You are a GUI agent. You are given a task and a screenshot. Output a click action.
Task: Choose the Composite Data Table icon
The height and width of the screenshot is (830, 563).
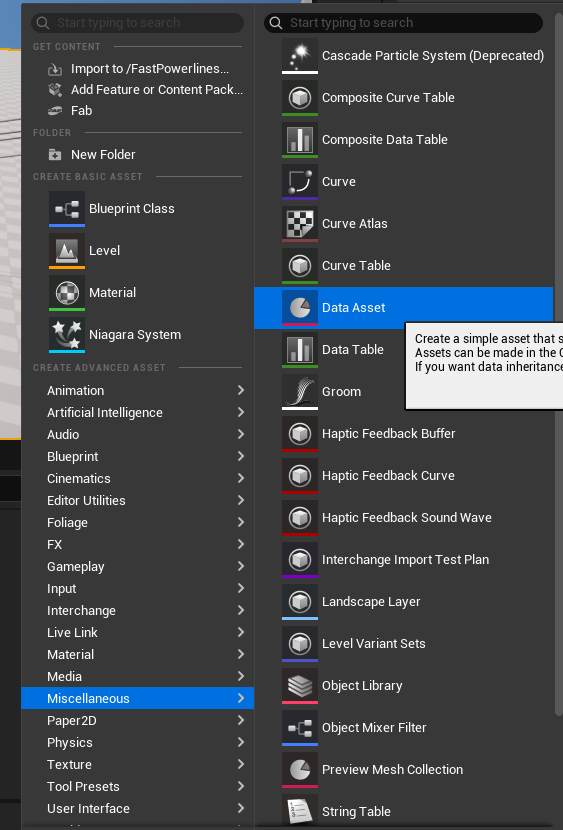(300, 140)
